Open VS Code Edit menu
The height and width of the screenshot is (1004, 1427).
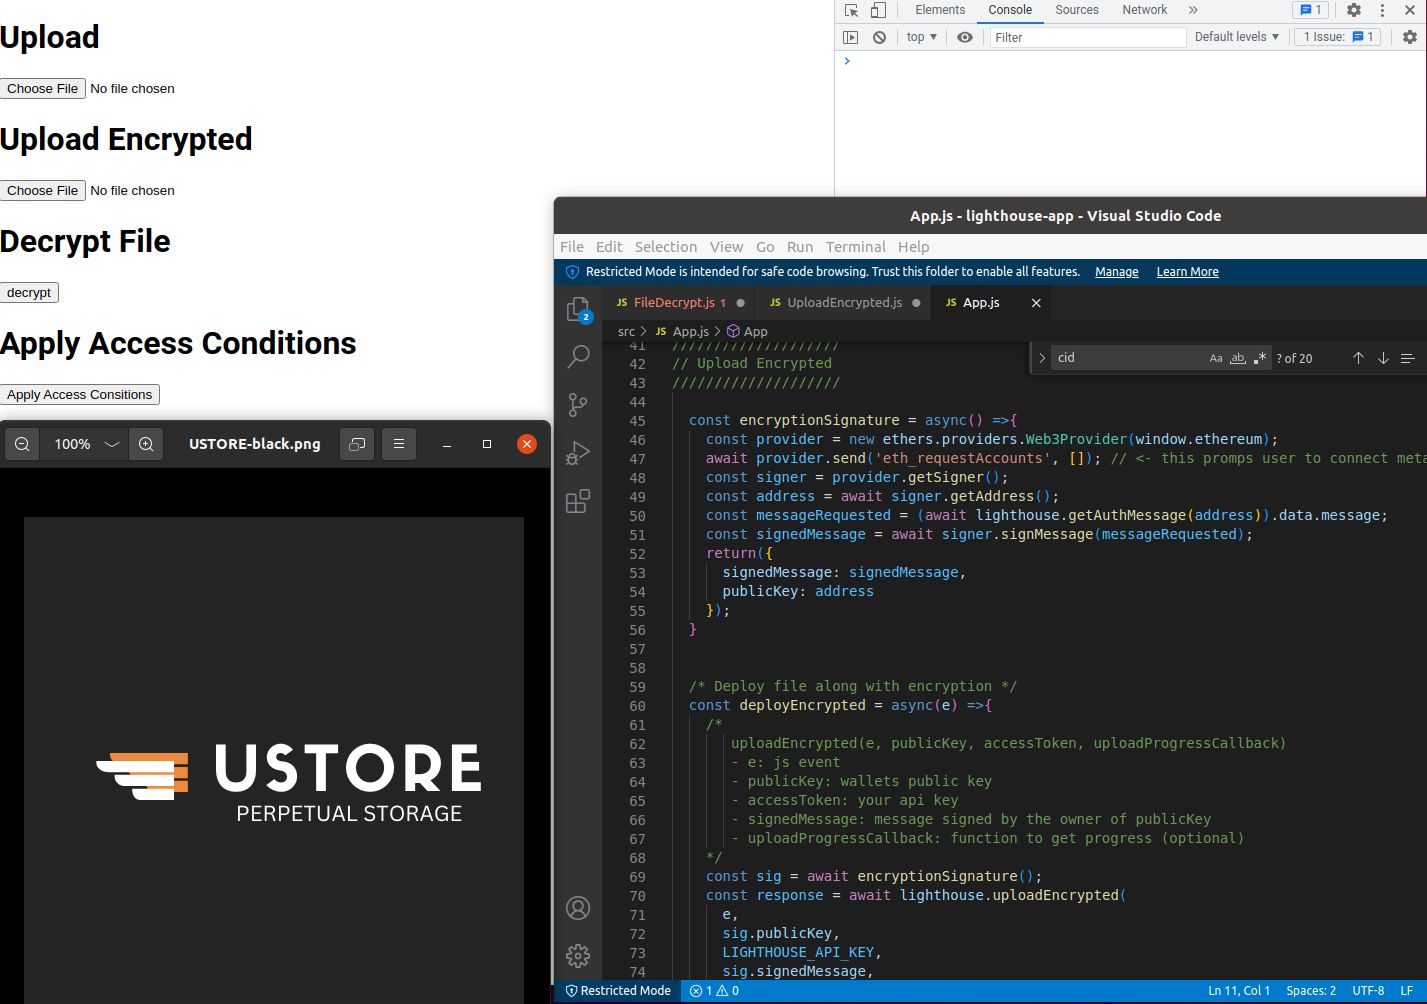[609, 247]
